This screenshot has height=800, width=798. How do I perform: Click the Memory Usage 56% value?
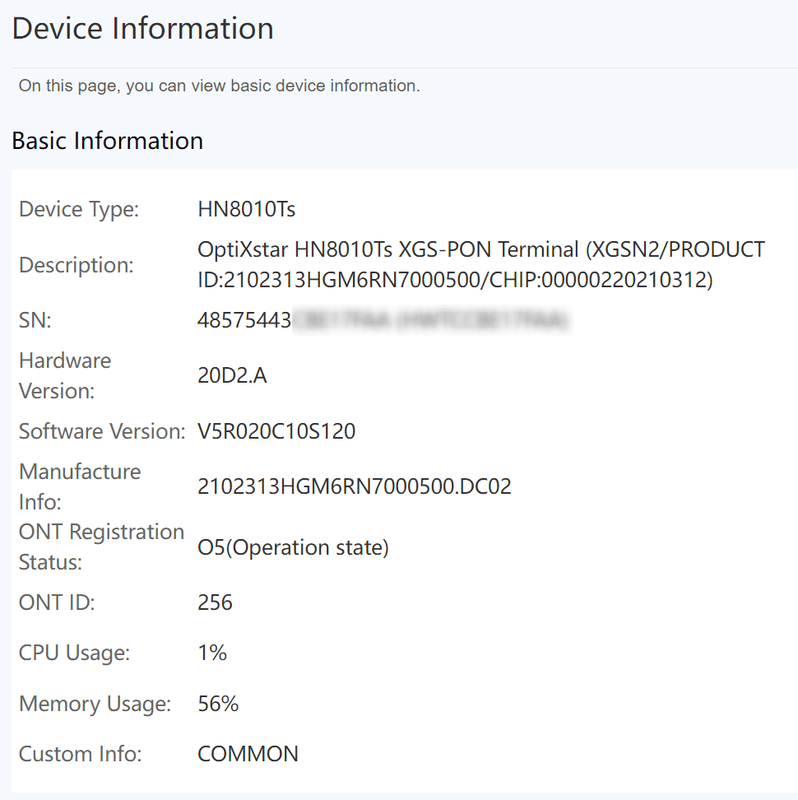coord(218,704)
